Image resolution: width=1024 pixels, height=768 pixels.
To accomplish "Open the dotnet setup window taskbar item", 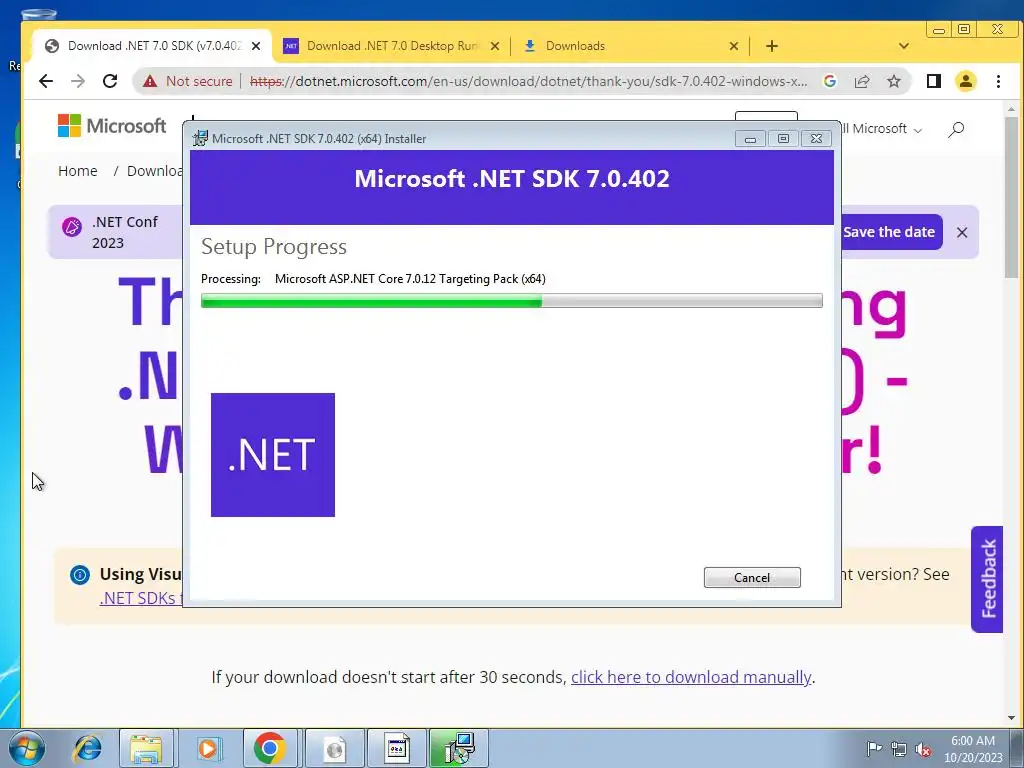I will click(x=396, y=748).
